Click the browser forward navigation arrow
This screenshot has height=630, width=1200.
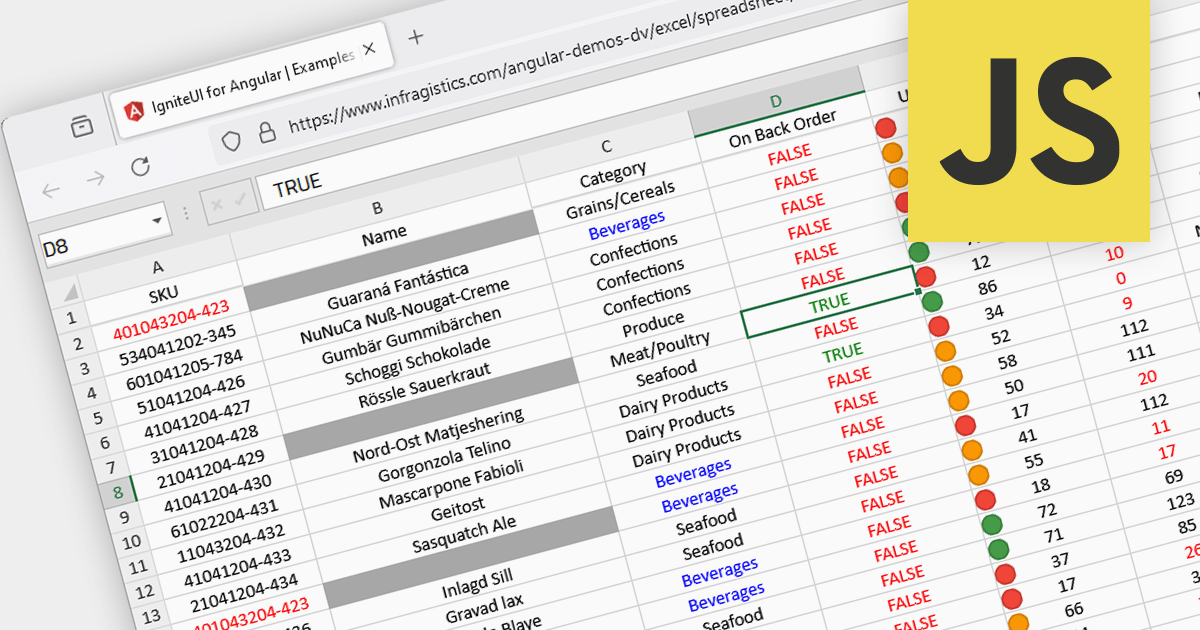(x=97, y=178)
